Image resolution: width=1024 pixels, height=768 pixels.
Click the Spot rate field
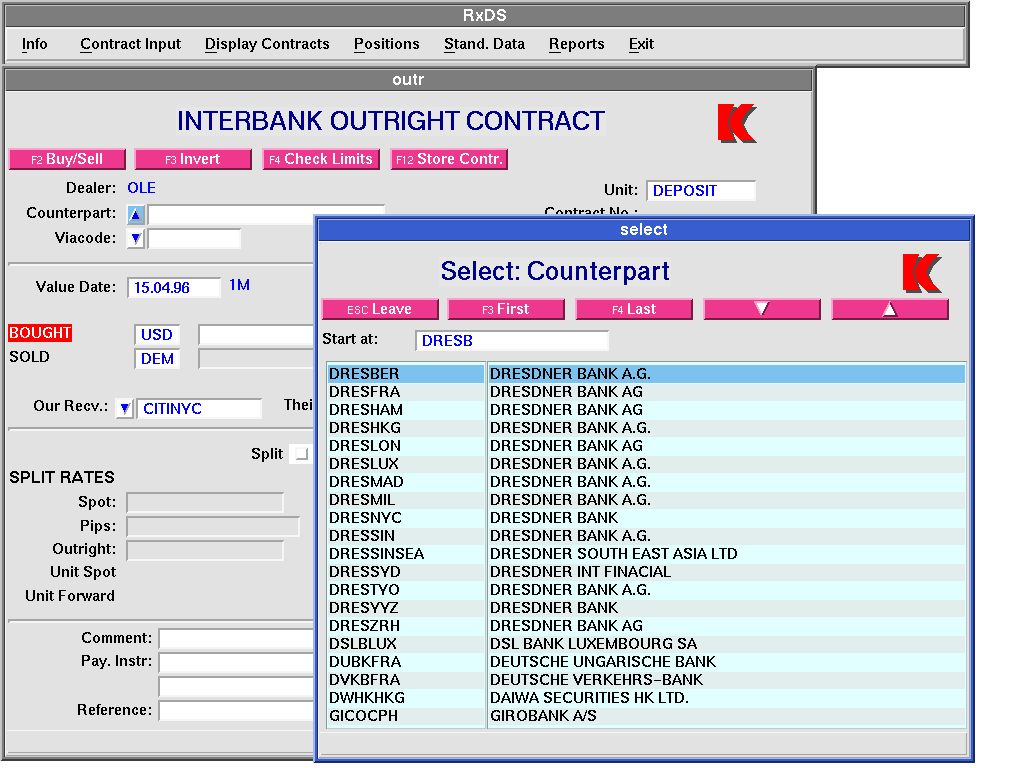(x=205, y=502)
